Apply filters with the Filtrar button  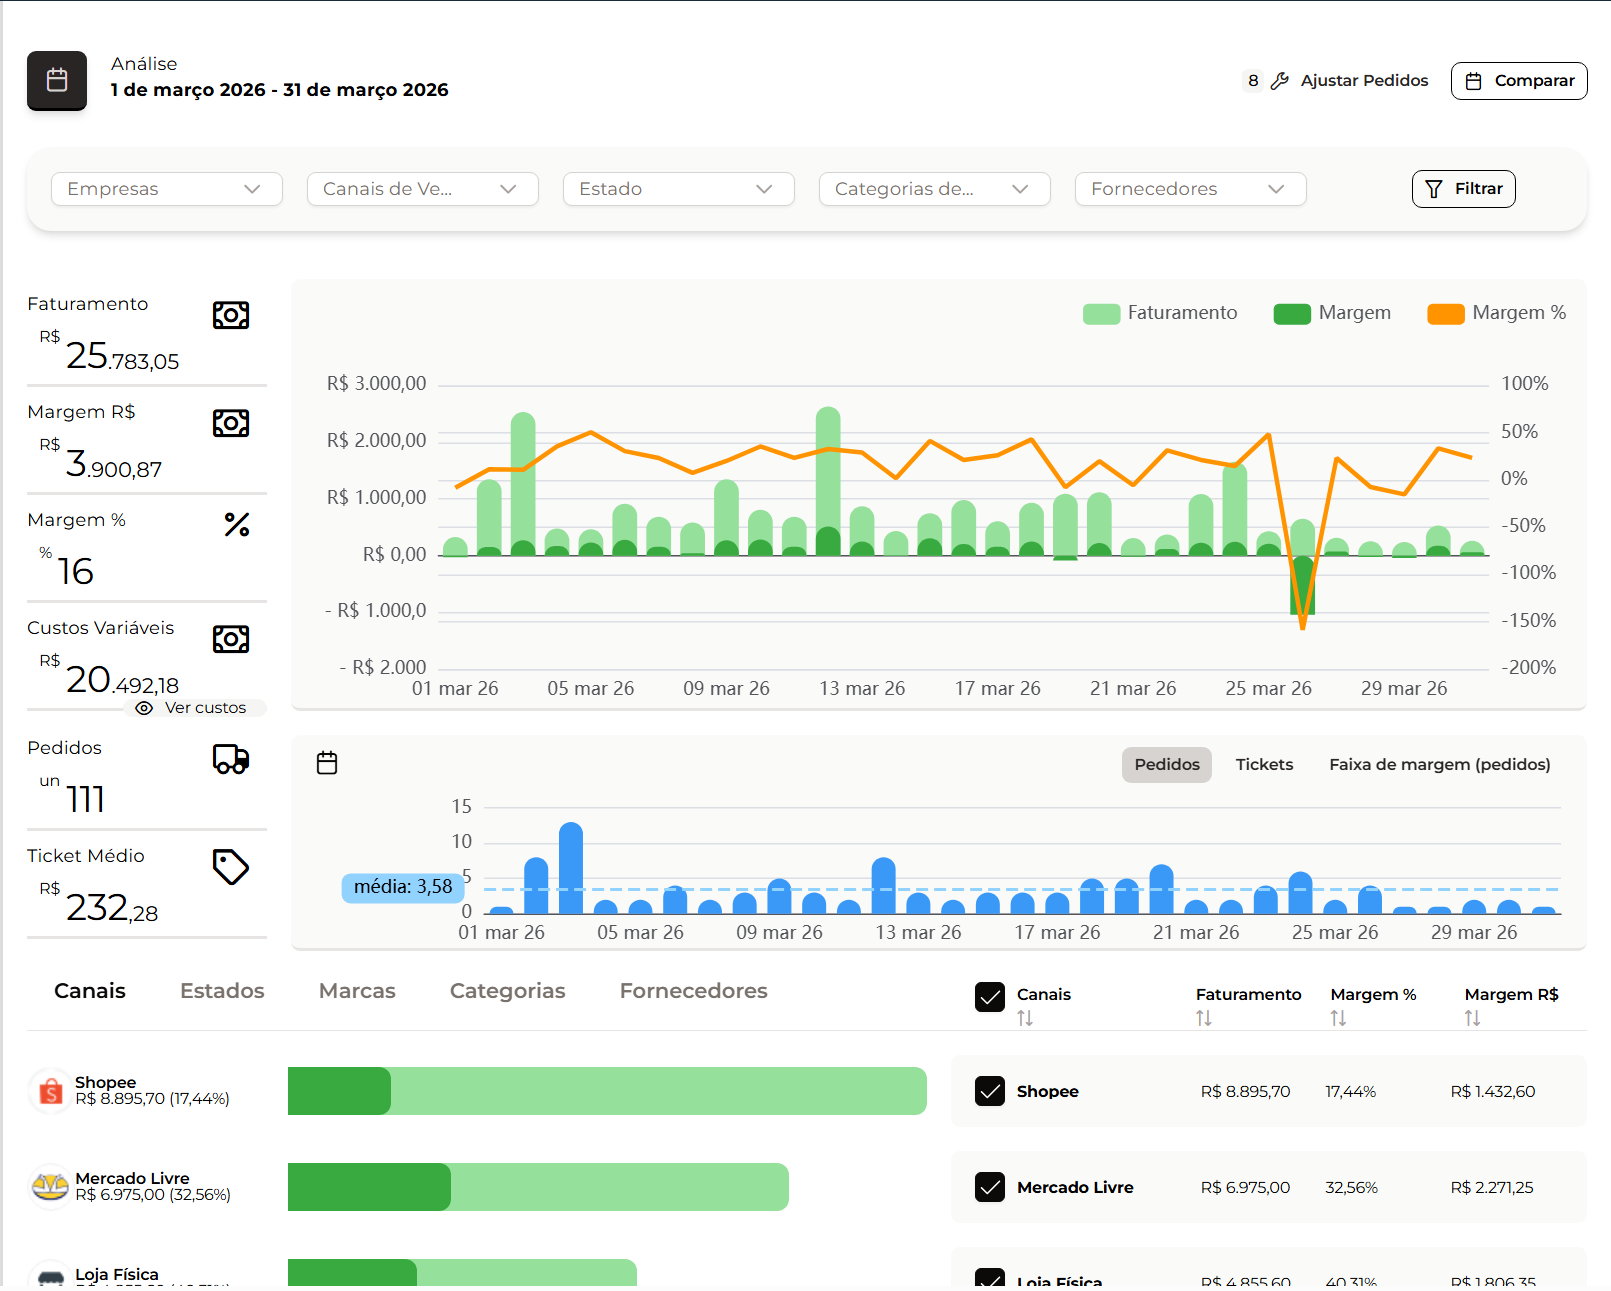(x=1464, y=189)
